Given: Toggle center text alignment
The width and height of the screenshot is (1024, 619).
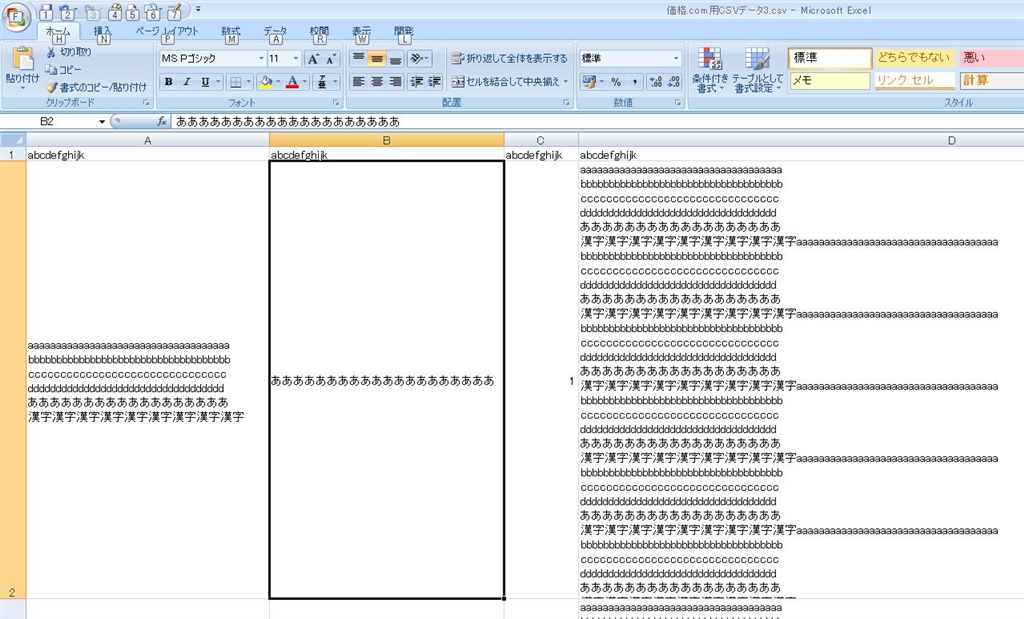Looking at the screenshot, I should pos(377,82).
